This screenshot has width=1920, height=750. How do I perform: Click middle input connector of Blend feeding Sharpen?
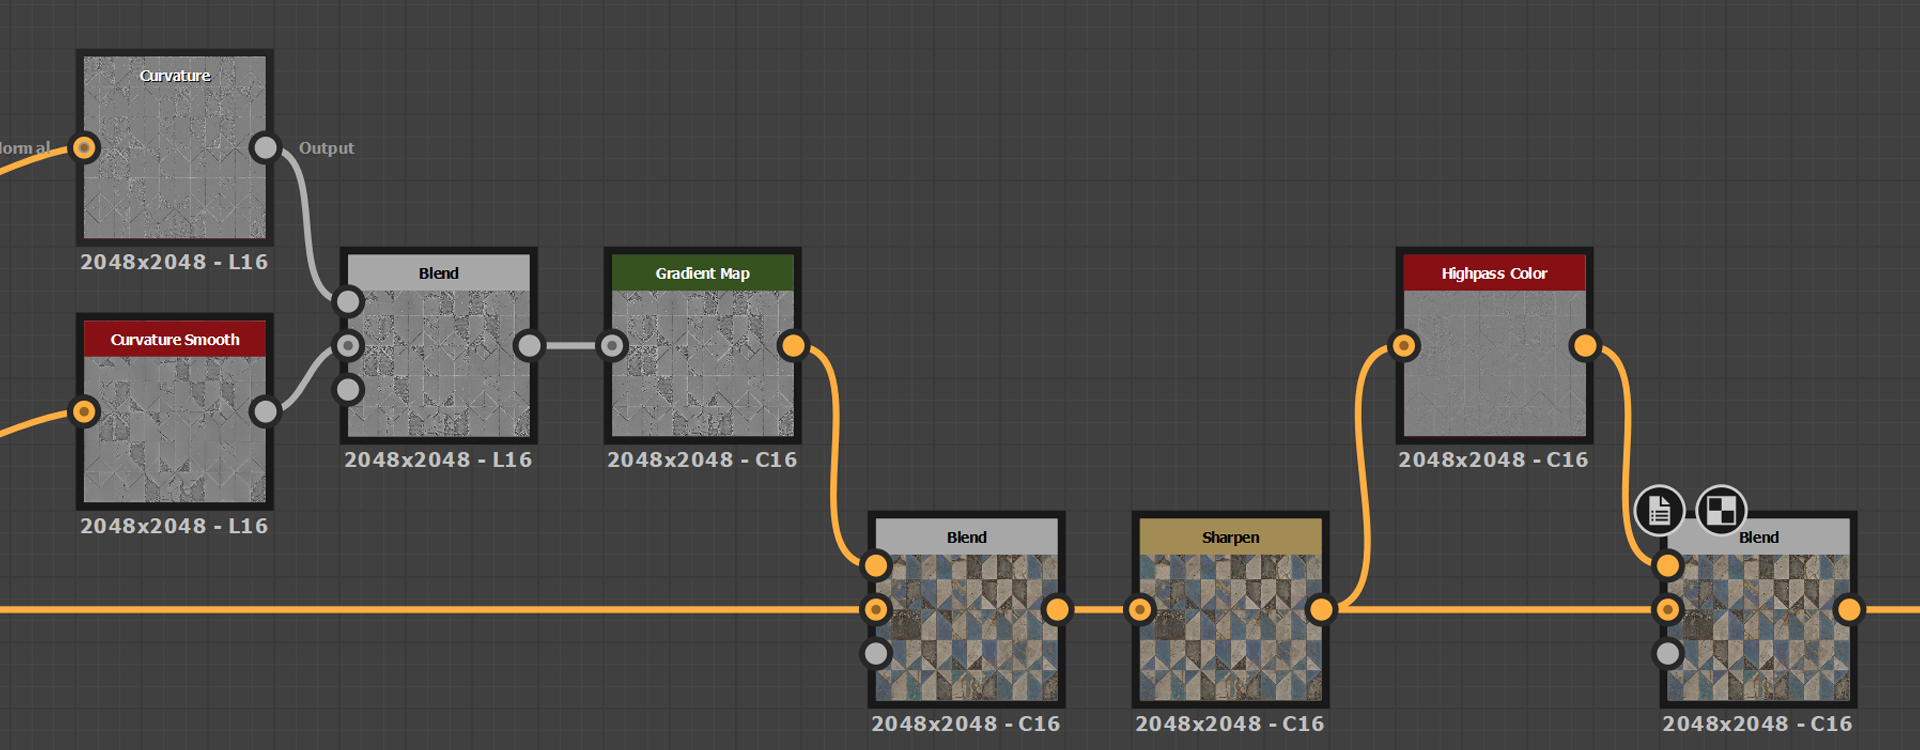pos(876,609)
